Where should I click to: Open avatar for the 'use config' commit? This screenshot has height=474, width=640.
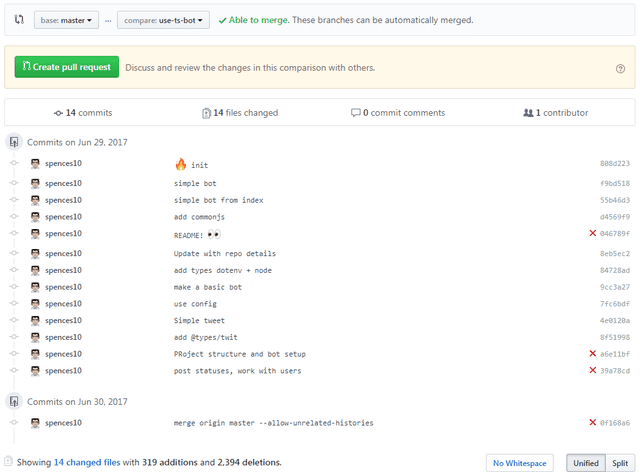click(x=36, y=304)
